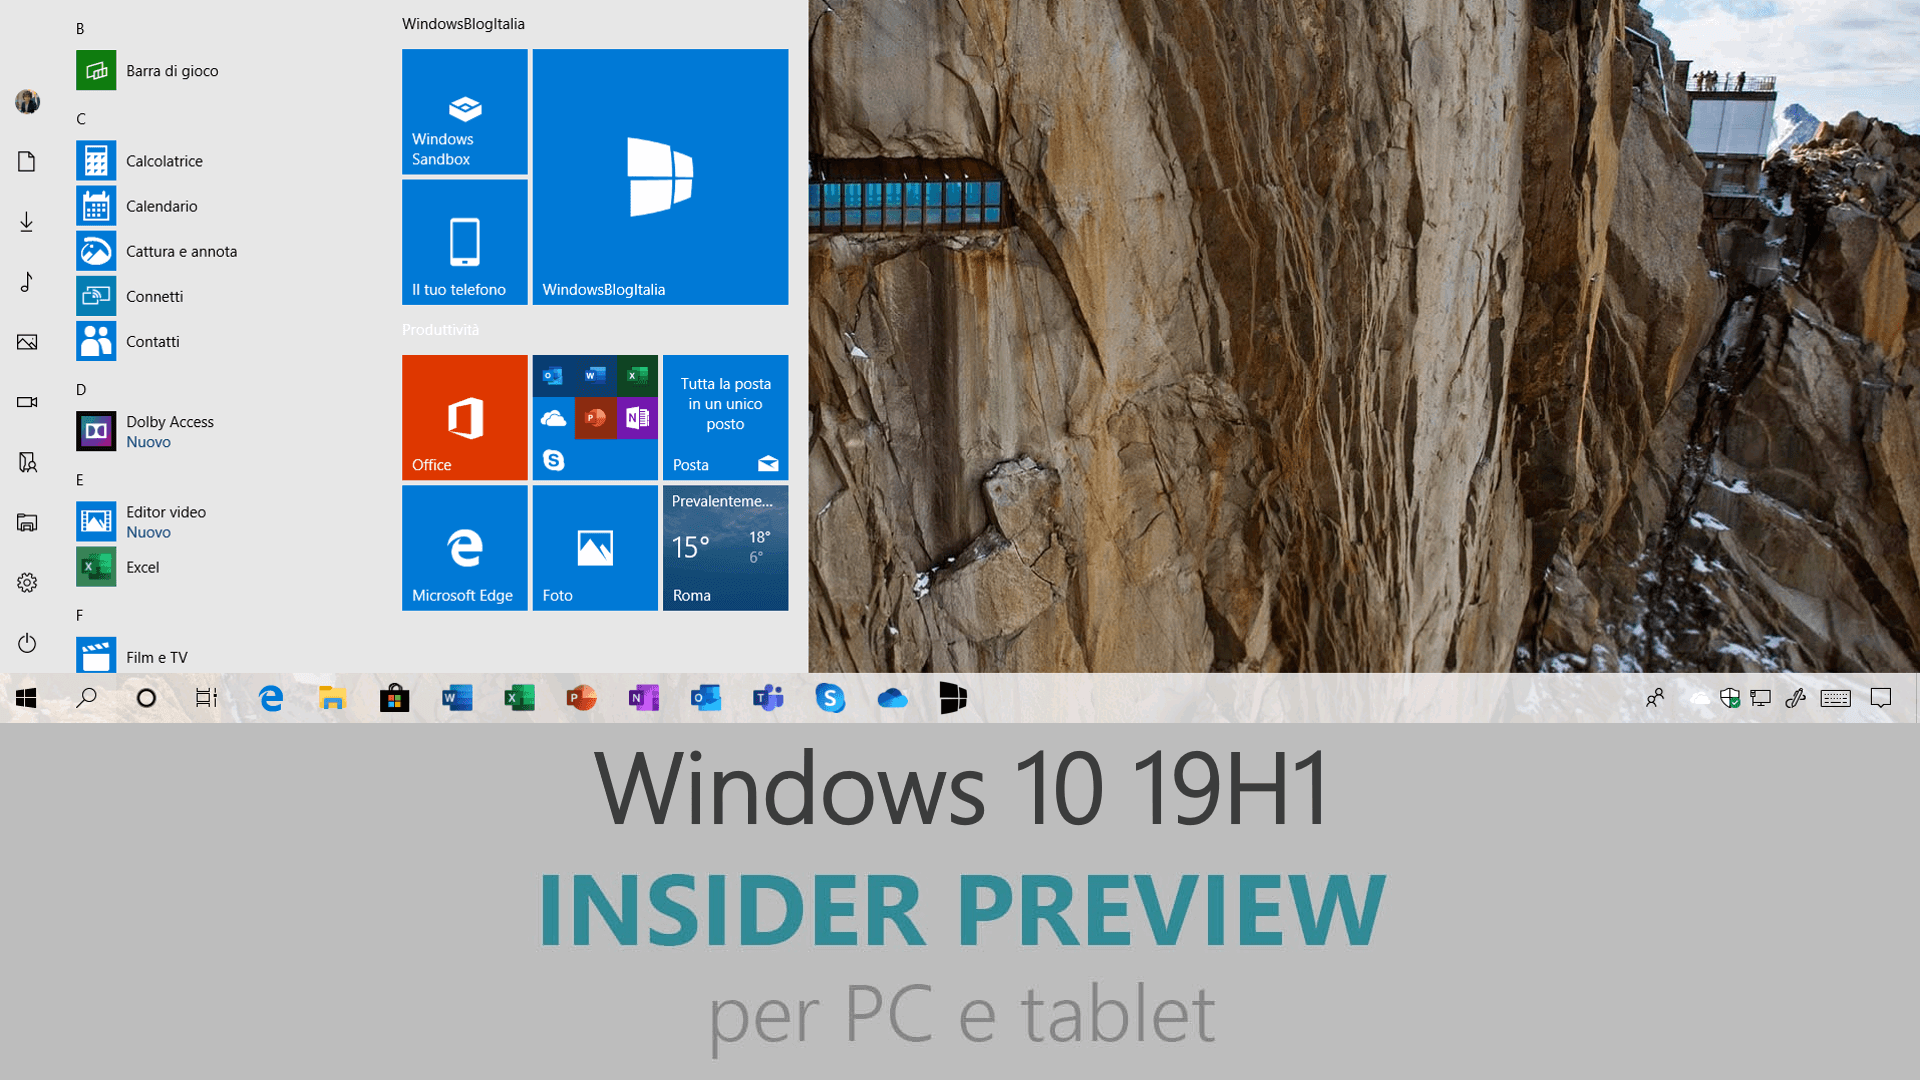Click the Windows Start button

pos(26,698)
